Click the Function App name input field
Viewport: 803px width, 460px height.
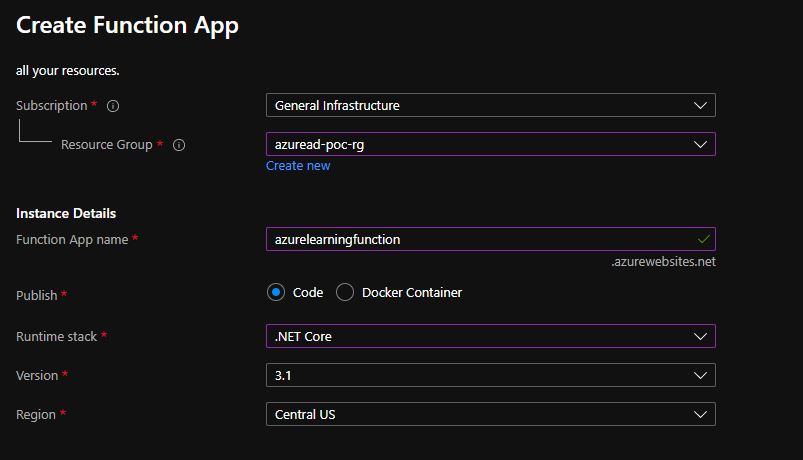coord(480,240)
